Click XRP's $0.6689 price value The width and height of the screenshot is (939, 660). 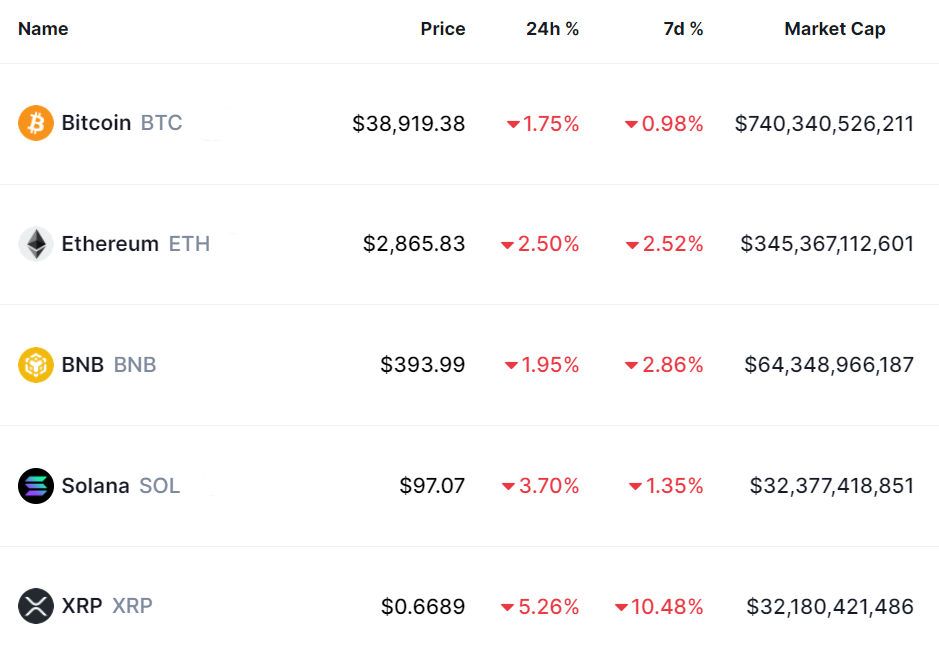pyautogui.click(x=423, y=607)
